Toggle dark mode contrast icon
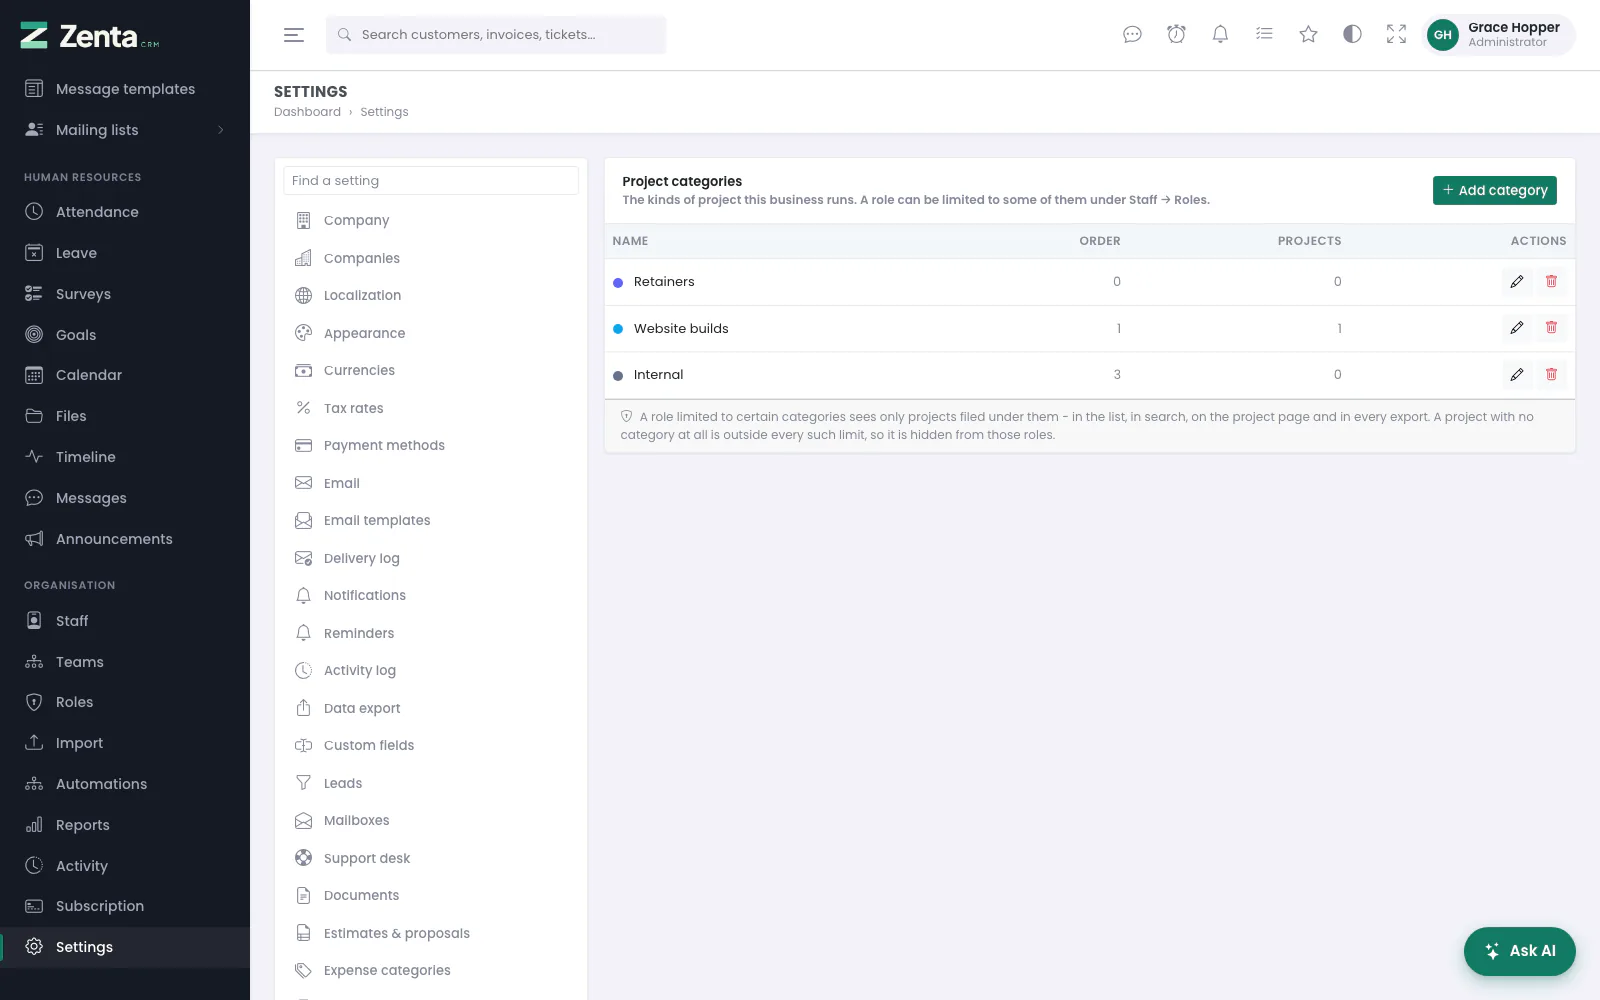 1352,35
